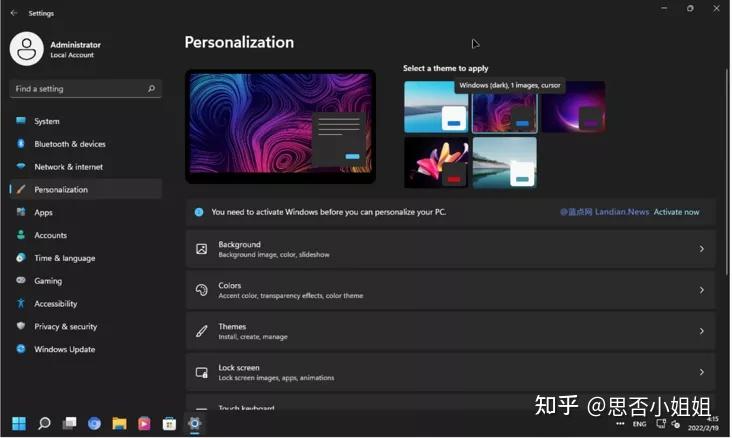This screenshot has height=438, width=732.
Task: Open Task View from taskbar
Action: point(70,423)
